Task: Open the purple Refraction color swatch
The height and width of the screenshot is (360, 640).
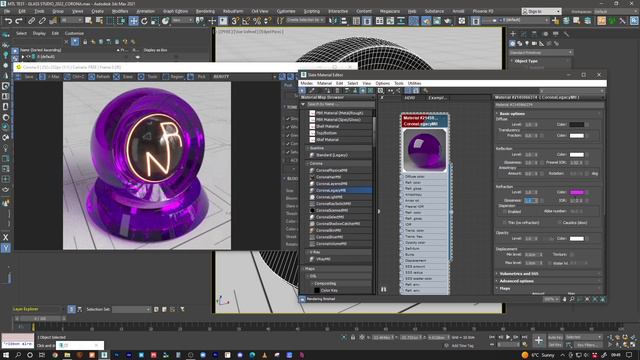Action: pos(576,192)
